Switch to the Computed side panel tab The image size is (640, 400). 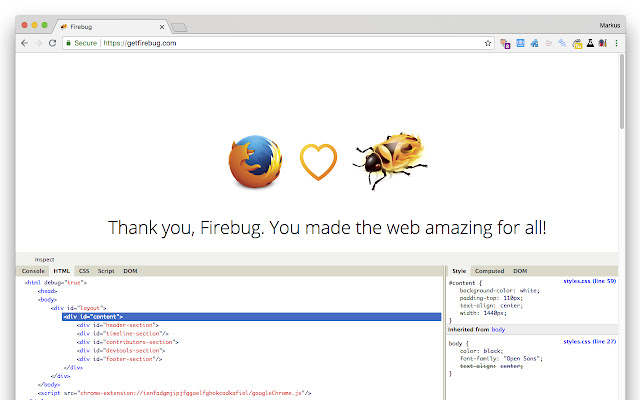coord(489,271)
